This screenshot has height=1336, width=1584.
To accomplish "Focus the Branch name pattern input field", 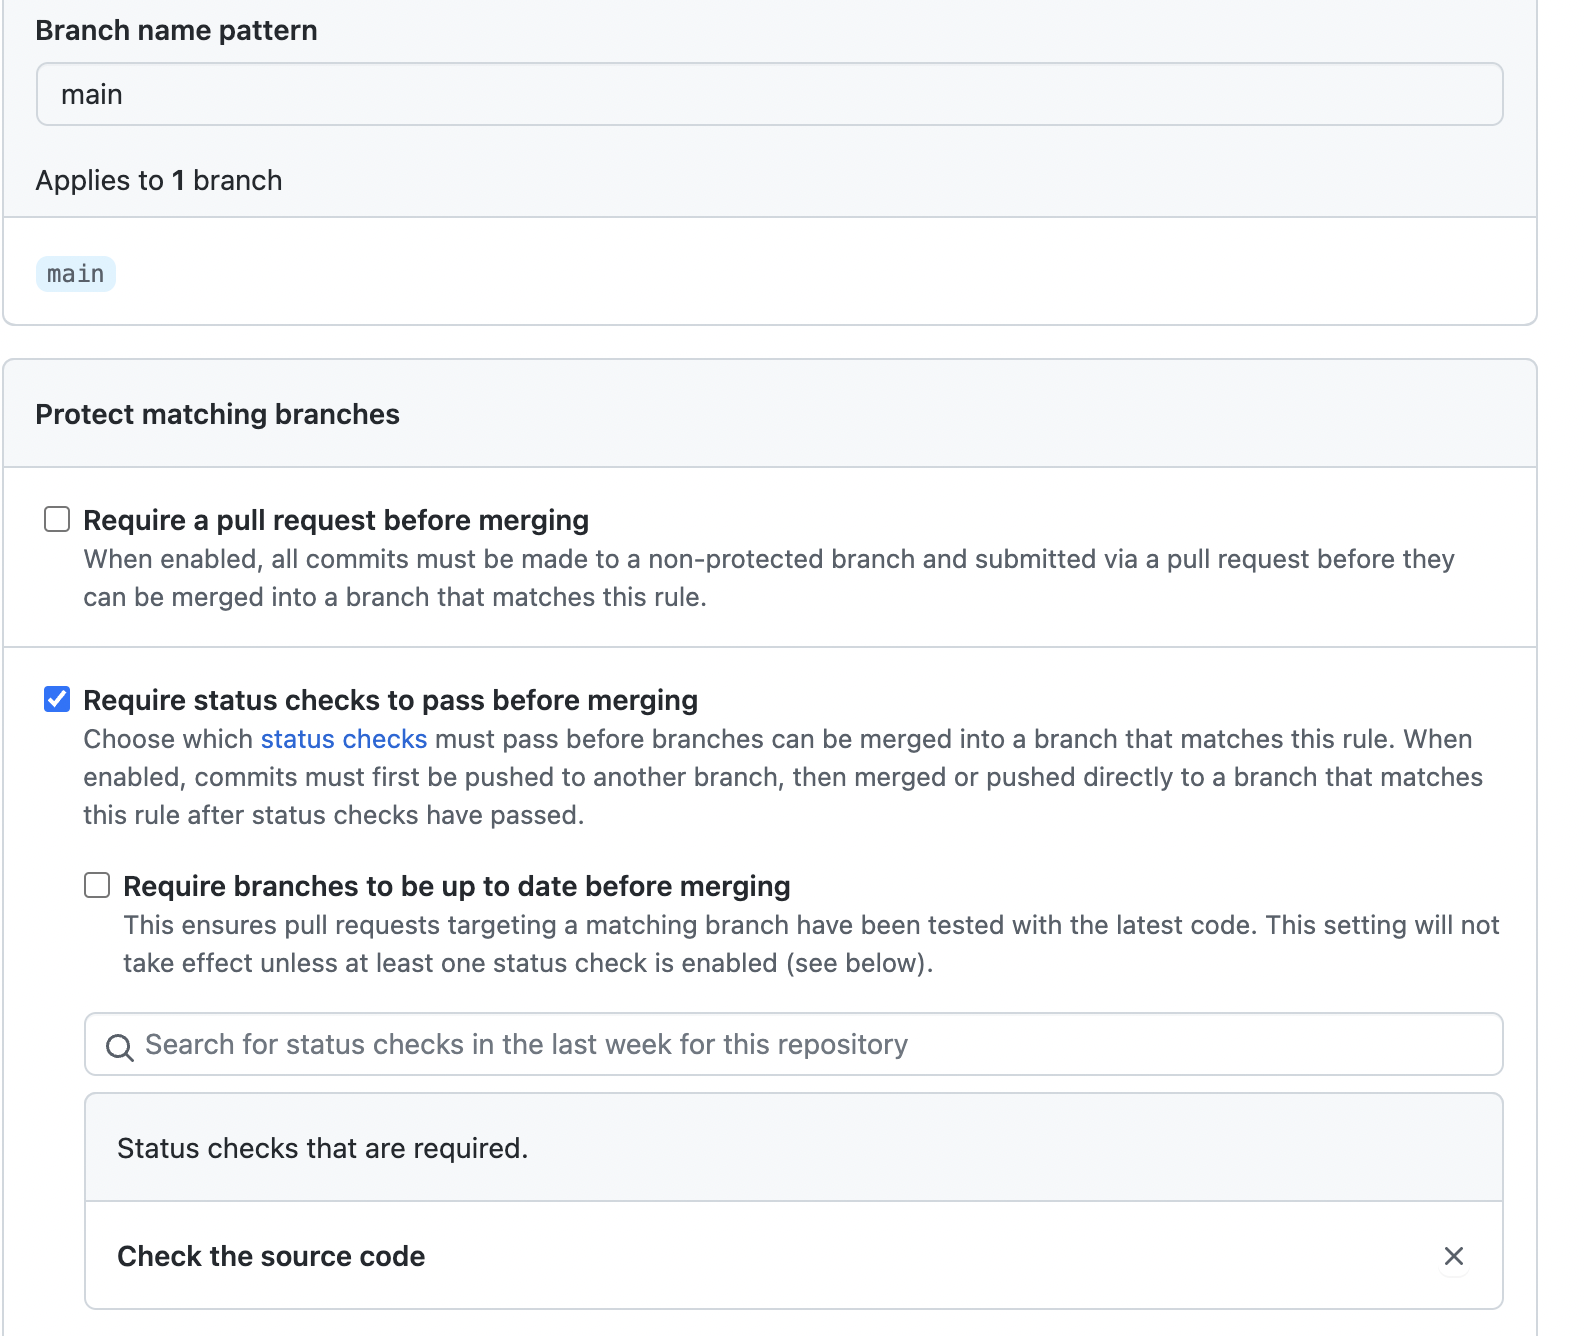I will coord(769,94).
